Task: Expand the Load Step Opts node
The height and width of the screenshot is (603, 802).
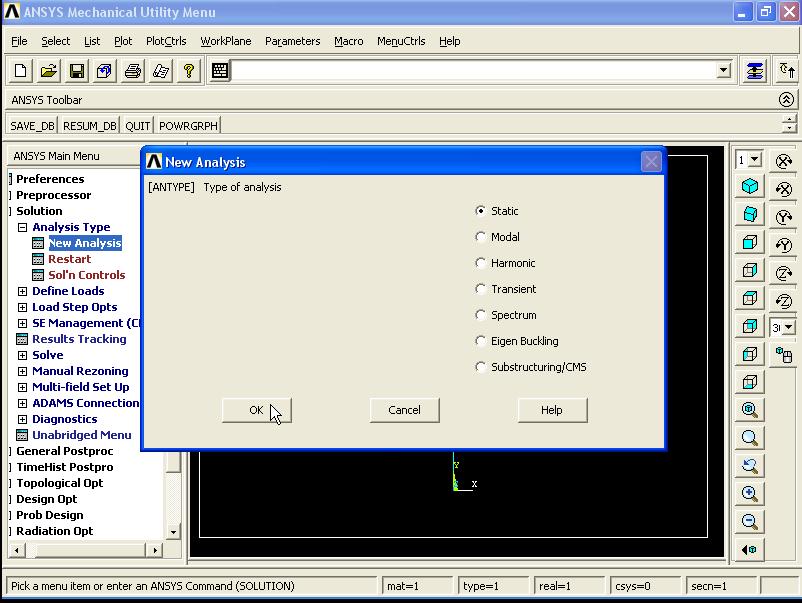Action: pos(23,307)
